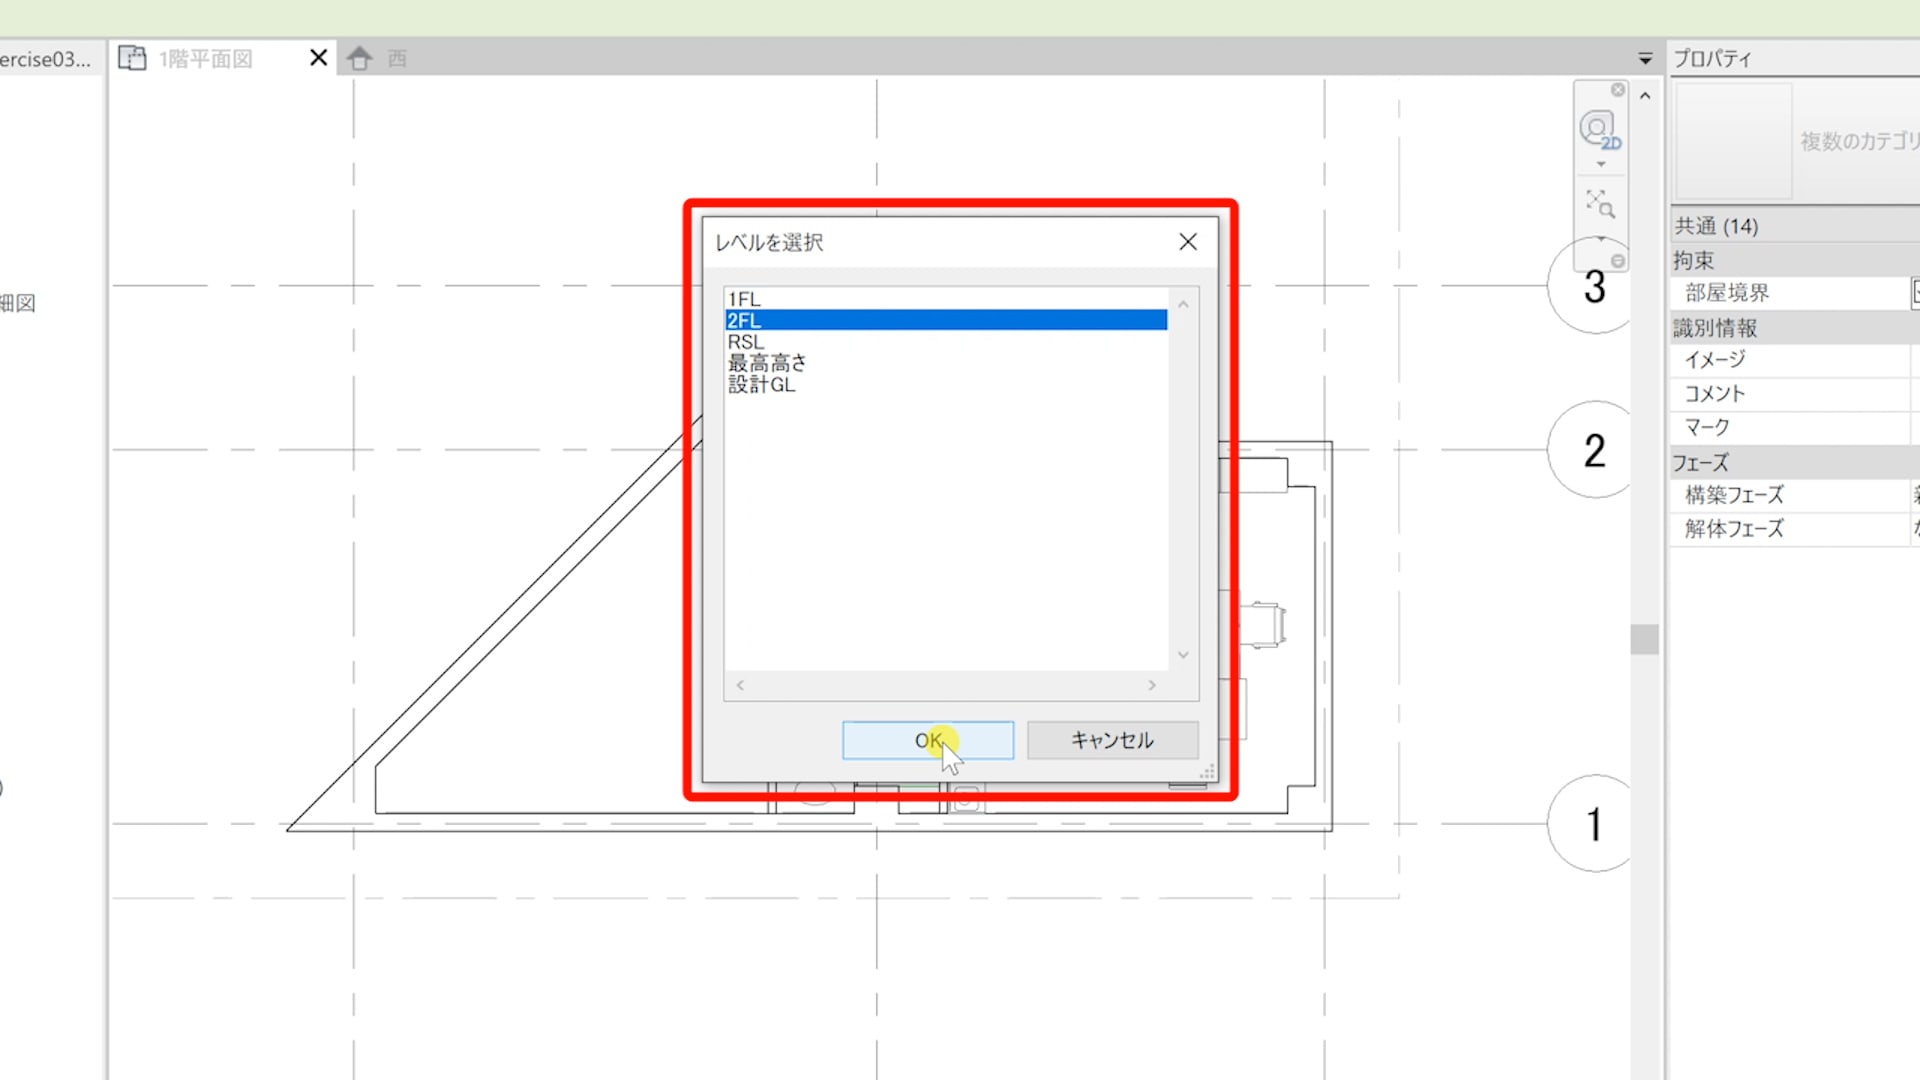Click the Zoom to Fit navigation icon
1920x1080 pixels.
click(1600, 204)
